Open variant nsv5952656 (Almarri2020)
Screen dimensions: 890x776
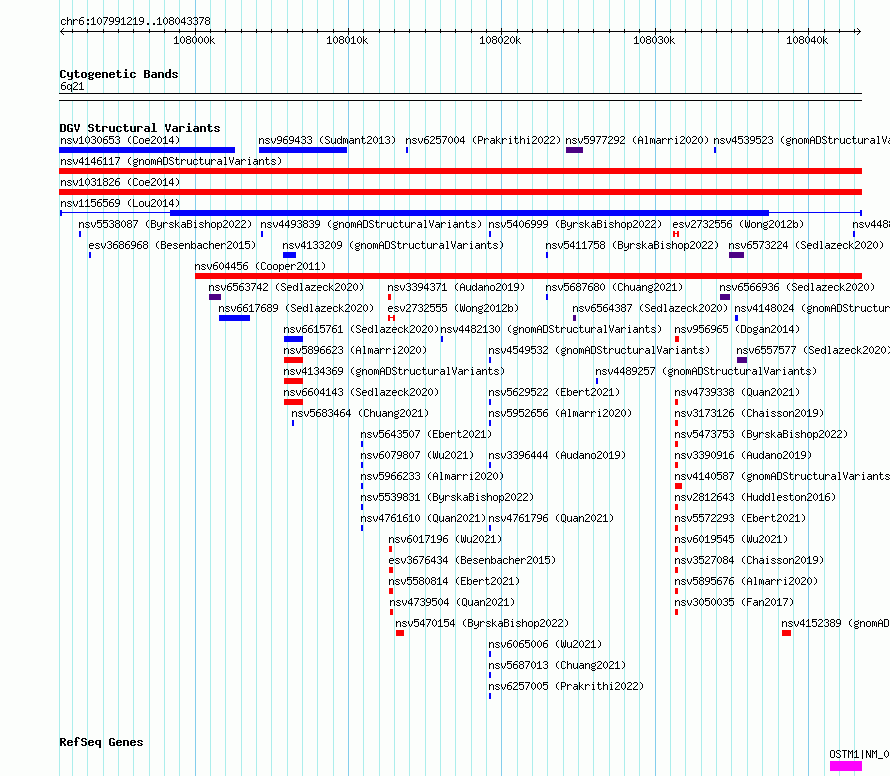click(x=560, y=413)
